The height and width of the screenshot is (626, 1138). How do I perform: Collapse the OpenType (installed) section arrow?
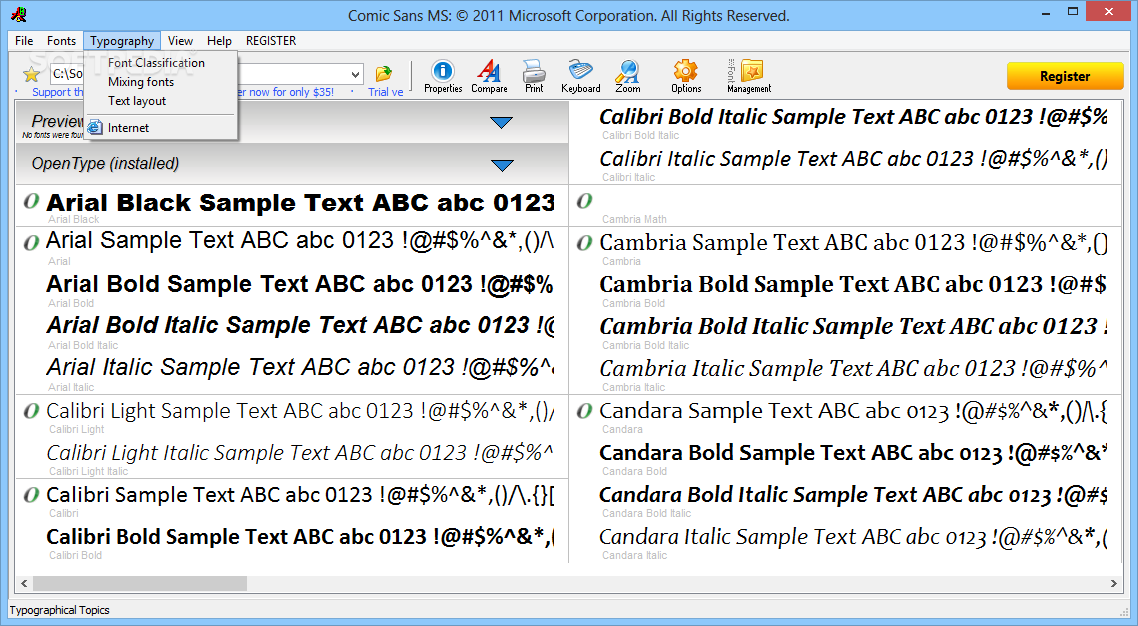502,165
